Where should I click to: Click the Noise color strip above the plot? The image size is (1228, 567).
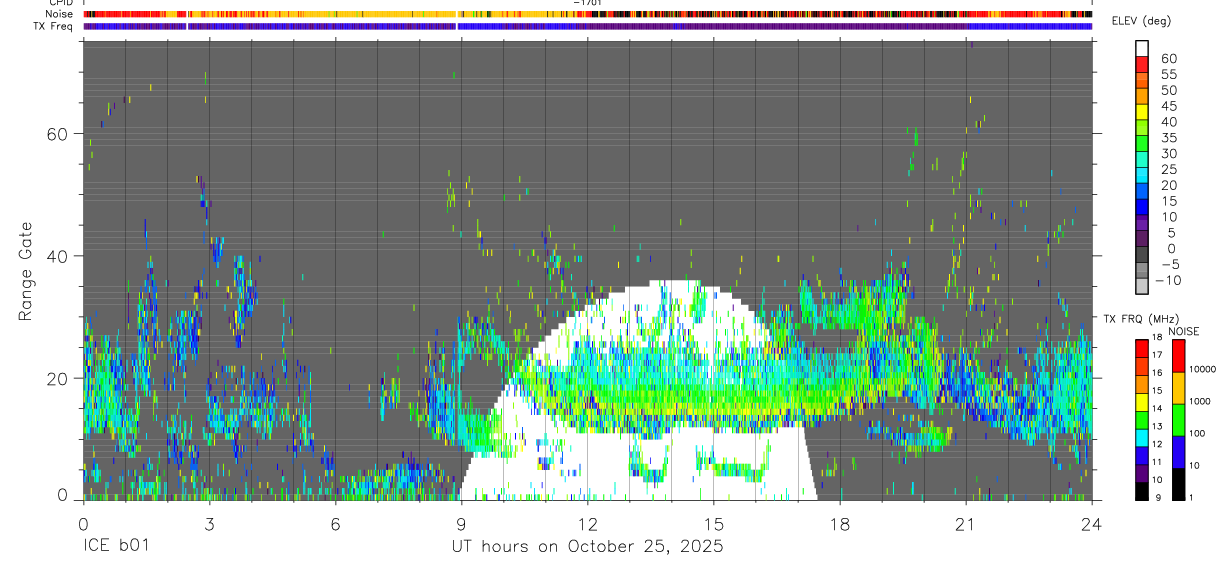(x=588, y=14)
